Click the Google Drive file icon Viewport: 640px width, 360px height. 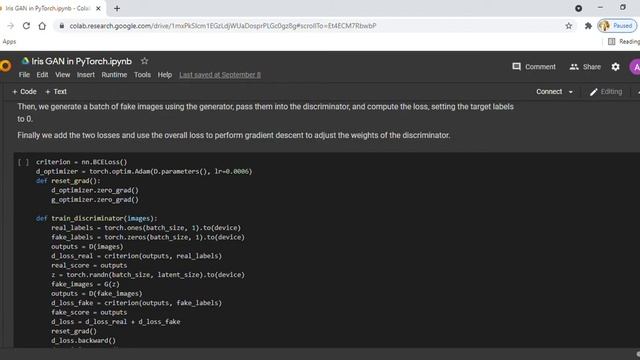point(25,61)
